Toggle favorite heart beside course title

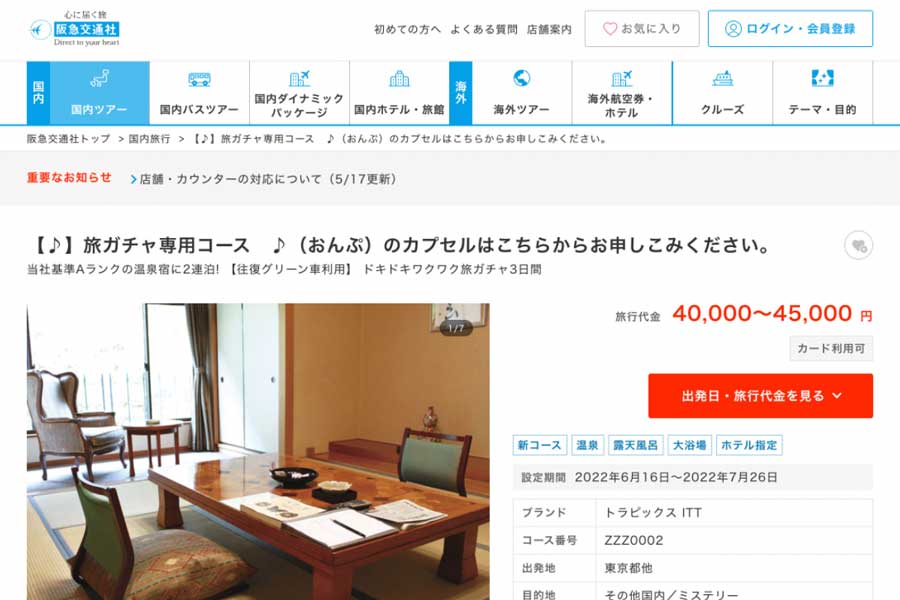858,246
